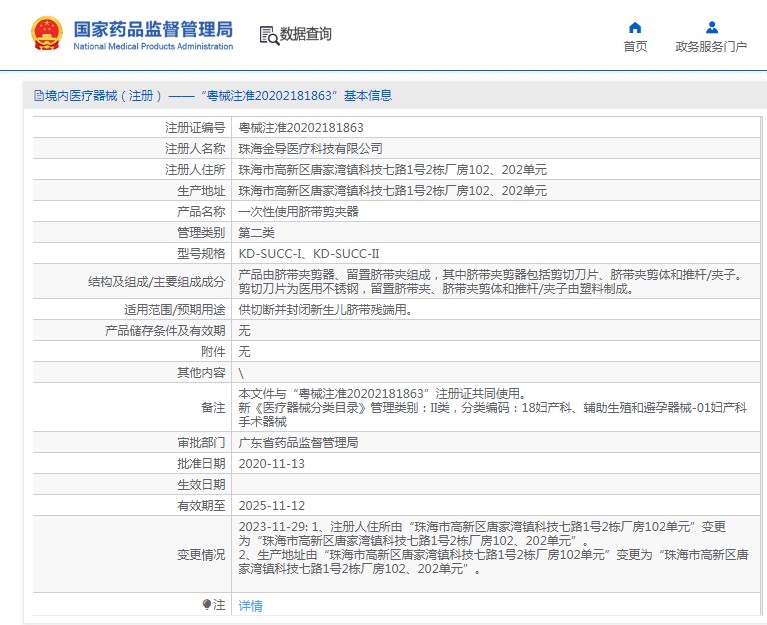Click the 注册人名称 row label

[x=195, y=149]
